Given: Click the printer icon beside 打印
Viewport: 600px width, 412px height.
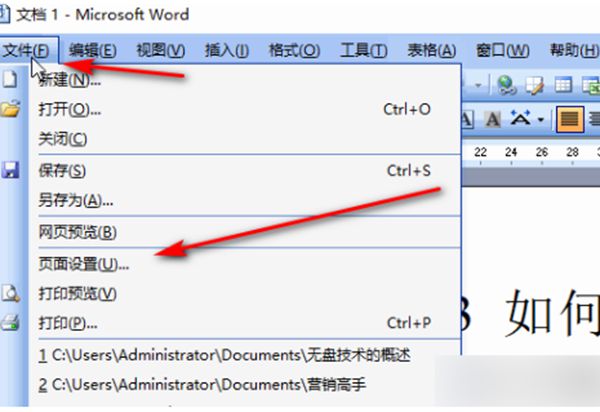Looking at the screenshot, I should 10,322.
